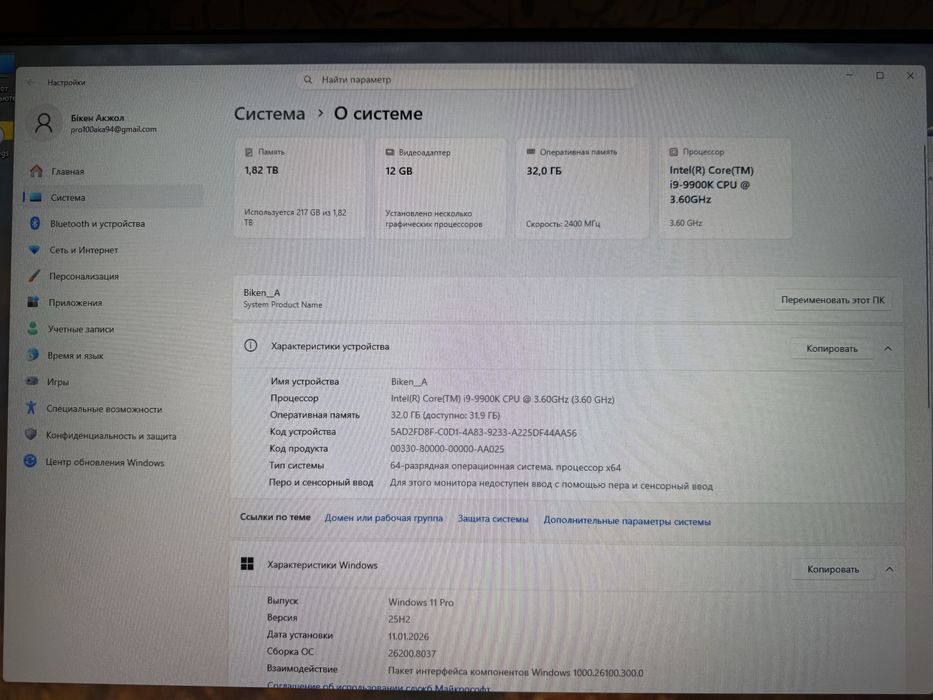Click the pro100aka94@gmail.com email text
Viewport: 933px width, 700px height.
(x=114, y=129)
